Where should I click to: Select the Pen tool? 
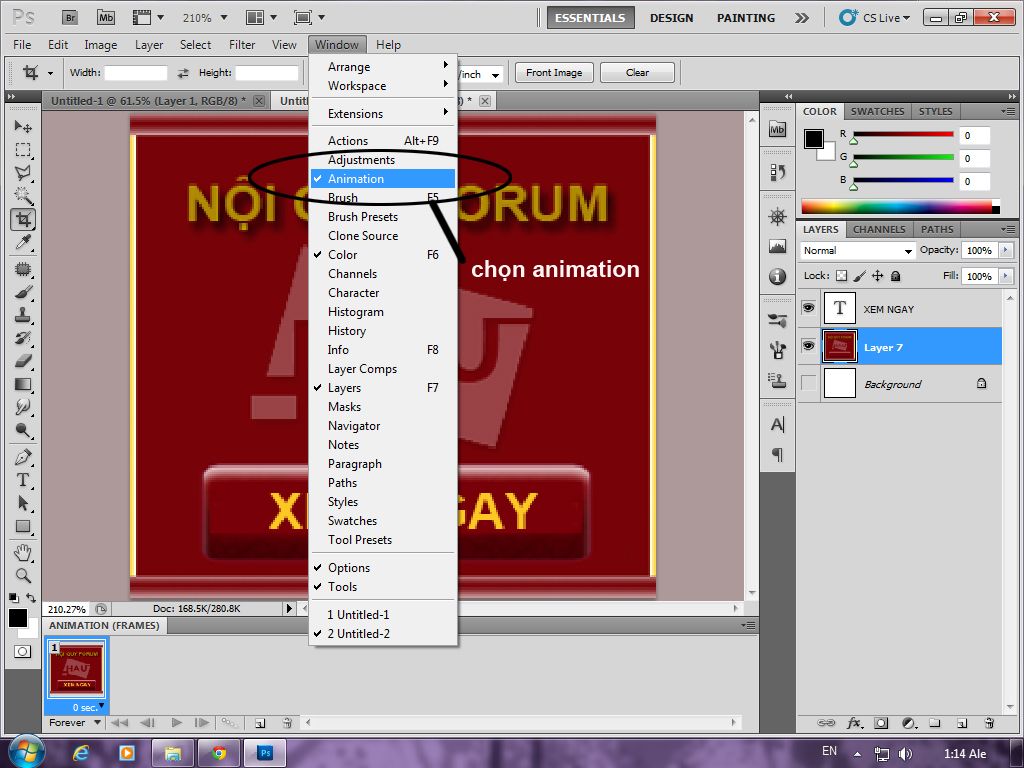tap(23, 456)
